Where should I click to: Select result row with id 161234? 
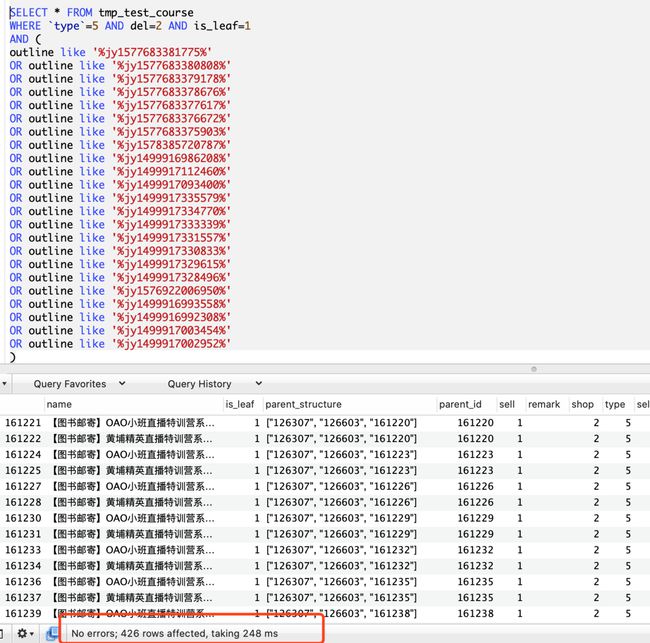click(325, 566)
